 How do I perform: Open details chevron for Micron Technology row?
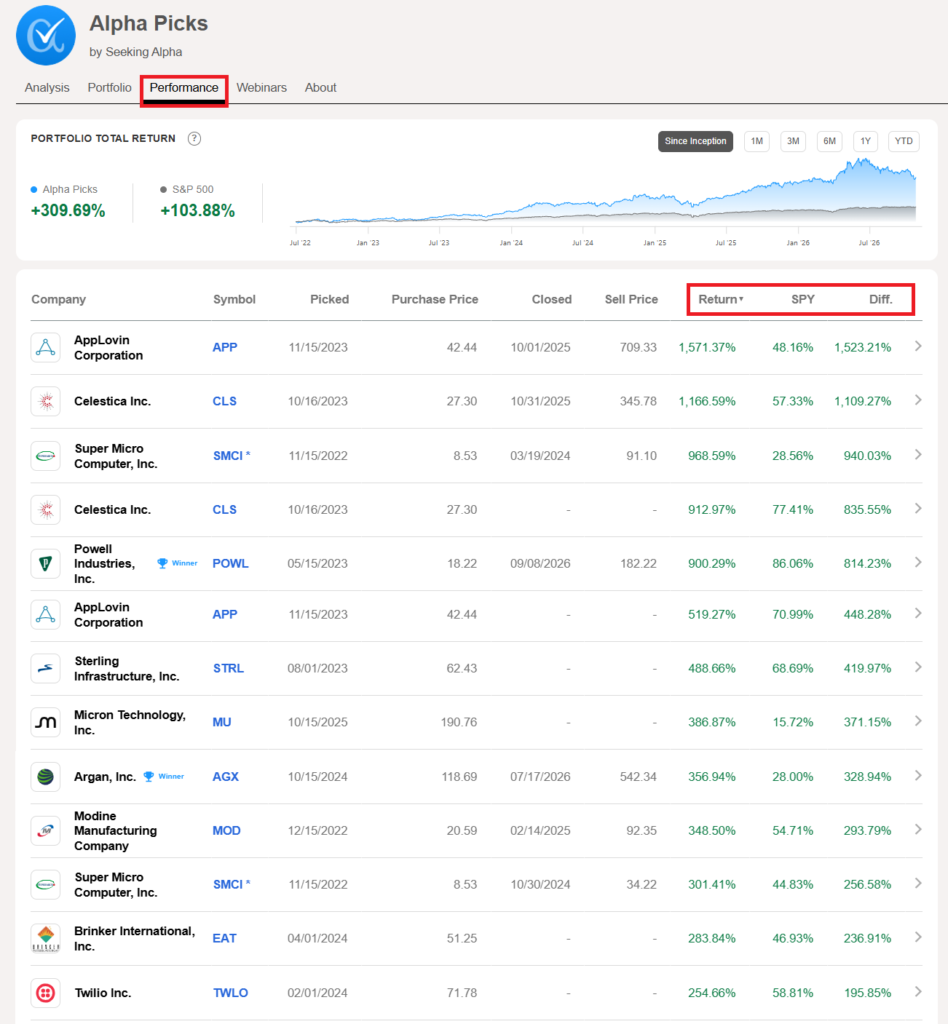[x=918, y=721]
